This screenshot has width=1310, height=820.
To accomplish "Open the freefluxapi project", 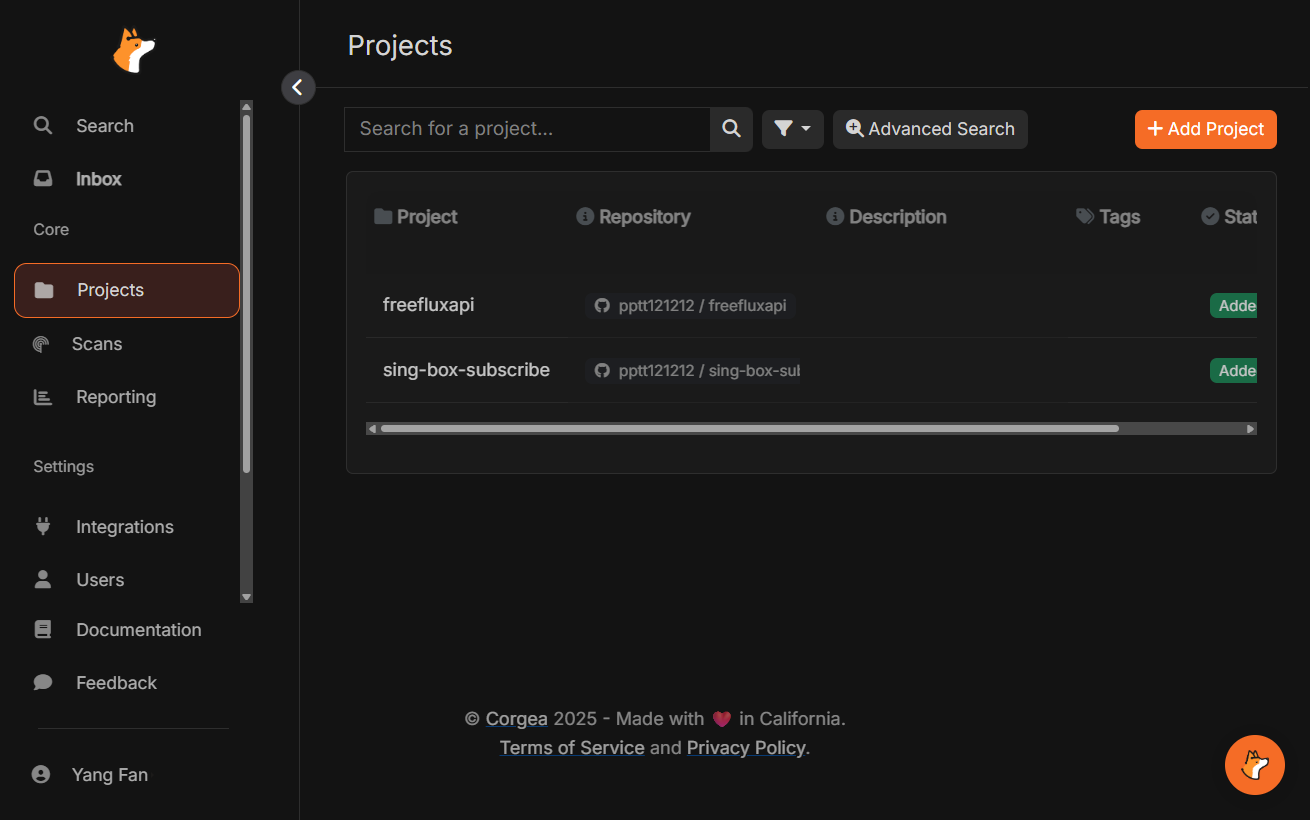I will coord(429,305).
